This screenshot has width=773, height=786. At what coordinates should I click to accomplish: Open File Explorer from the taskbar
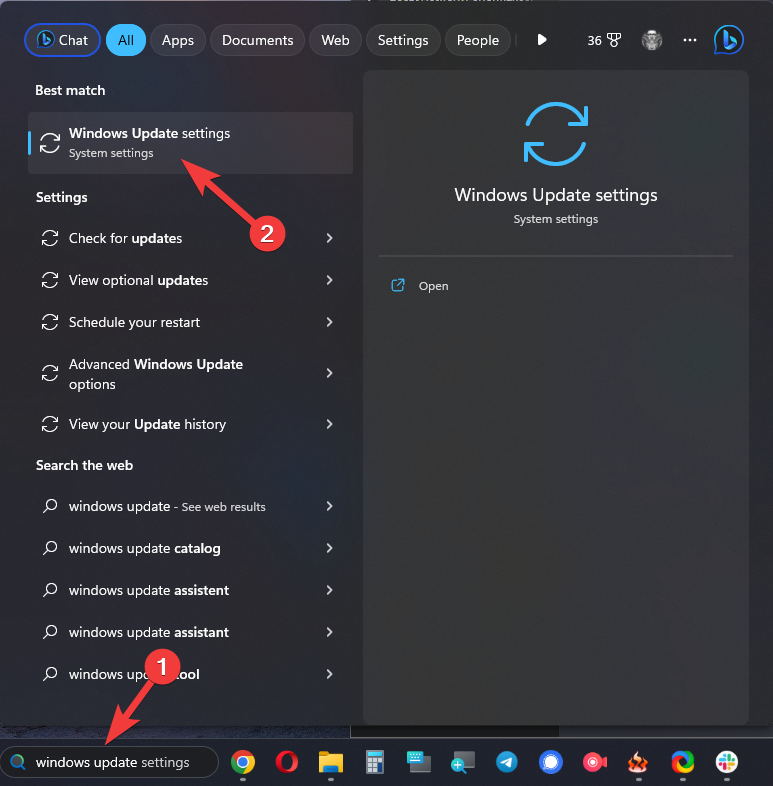tap(331, 763)
